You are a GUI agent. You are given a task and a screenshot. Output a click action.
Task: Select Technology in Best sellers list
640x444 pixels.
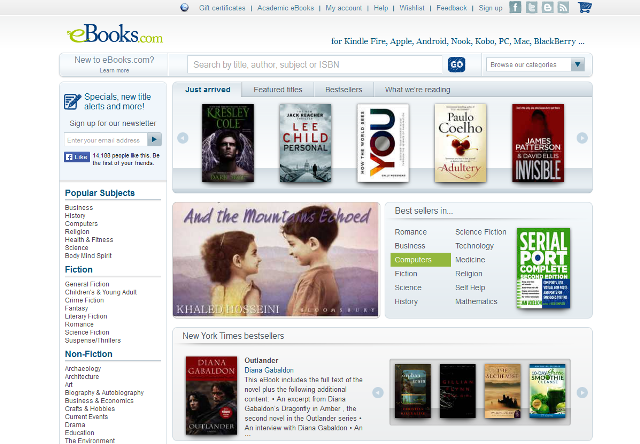(x=474, y=246)
